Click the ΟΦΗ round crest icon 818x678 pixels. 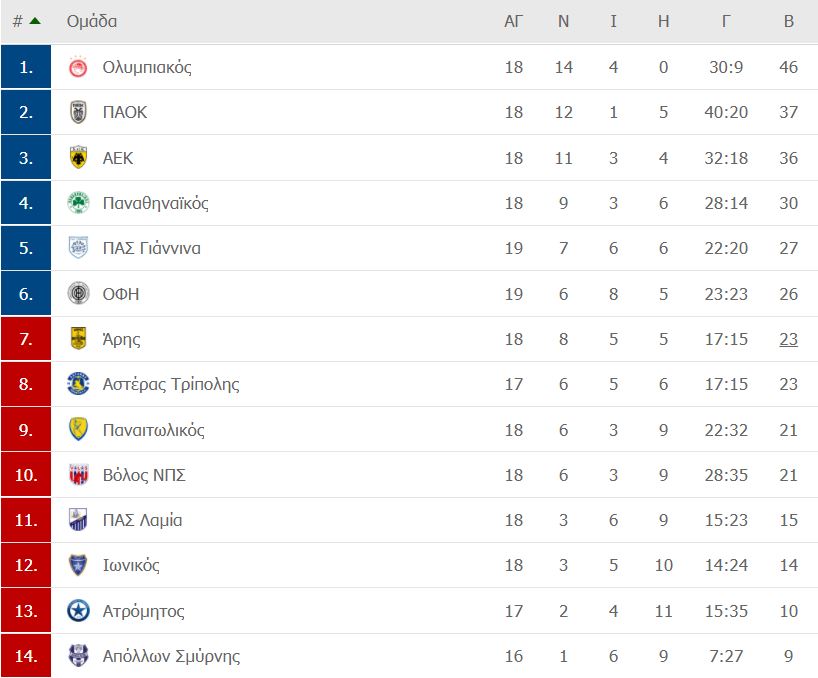(78, 294)
